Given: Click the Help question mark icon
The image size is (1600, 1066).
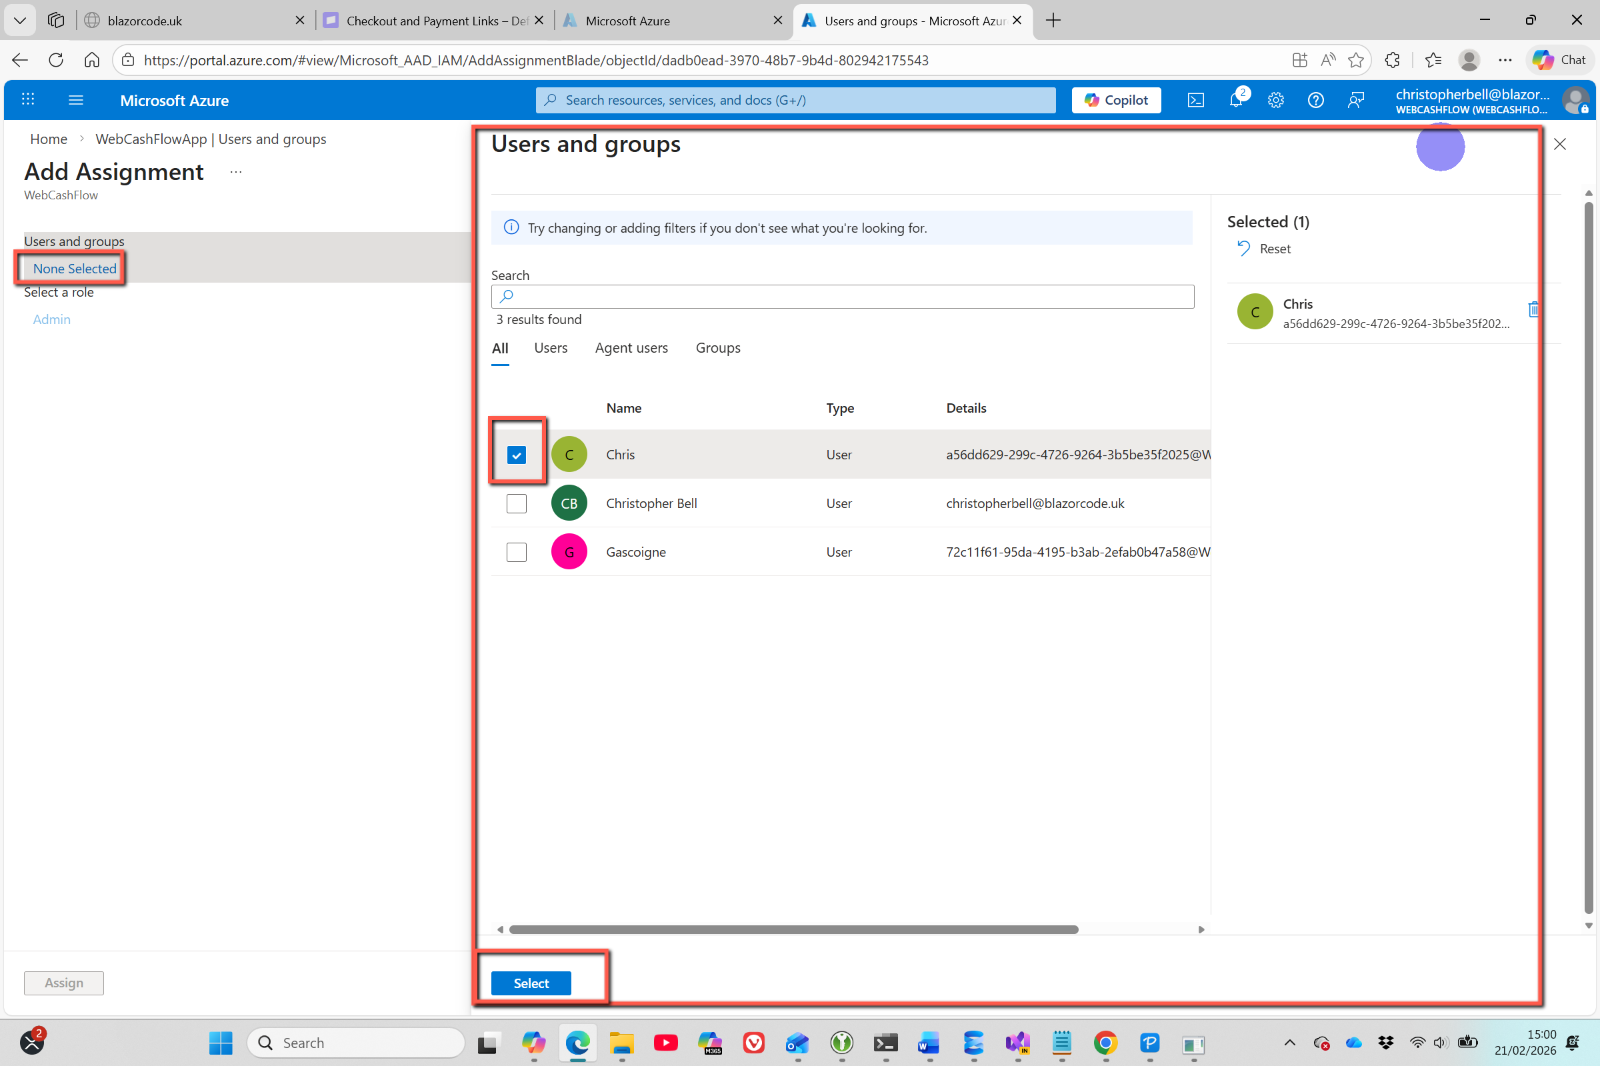Looking at the screenshot, I should point(1316,100).
